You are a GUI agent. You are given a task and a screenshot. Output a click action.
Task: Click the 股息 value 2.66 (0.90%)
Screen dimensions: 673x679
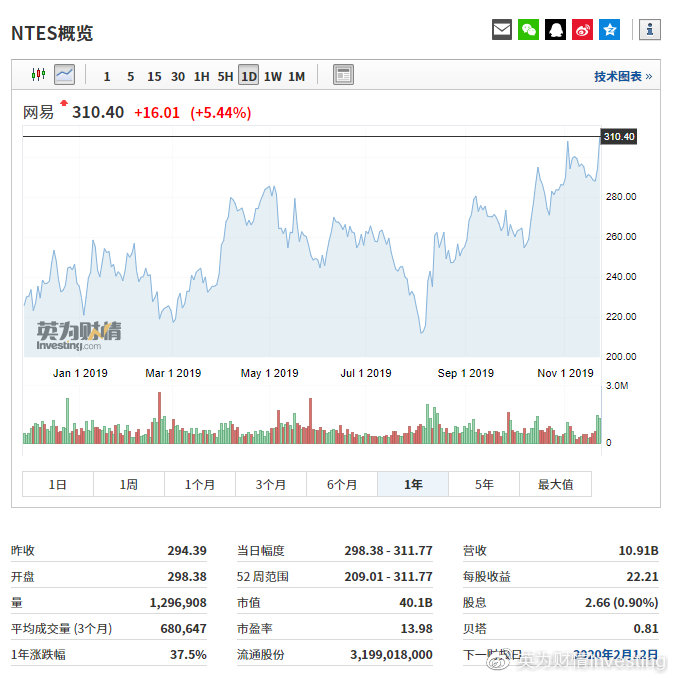point(622,603)
